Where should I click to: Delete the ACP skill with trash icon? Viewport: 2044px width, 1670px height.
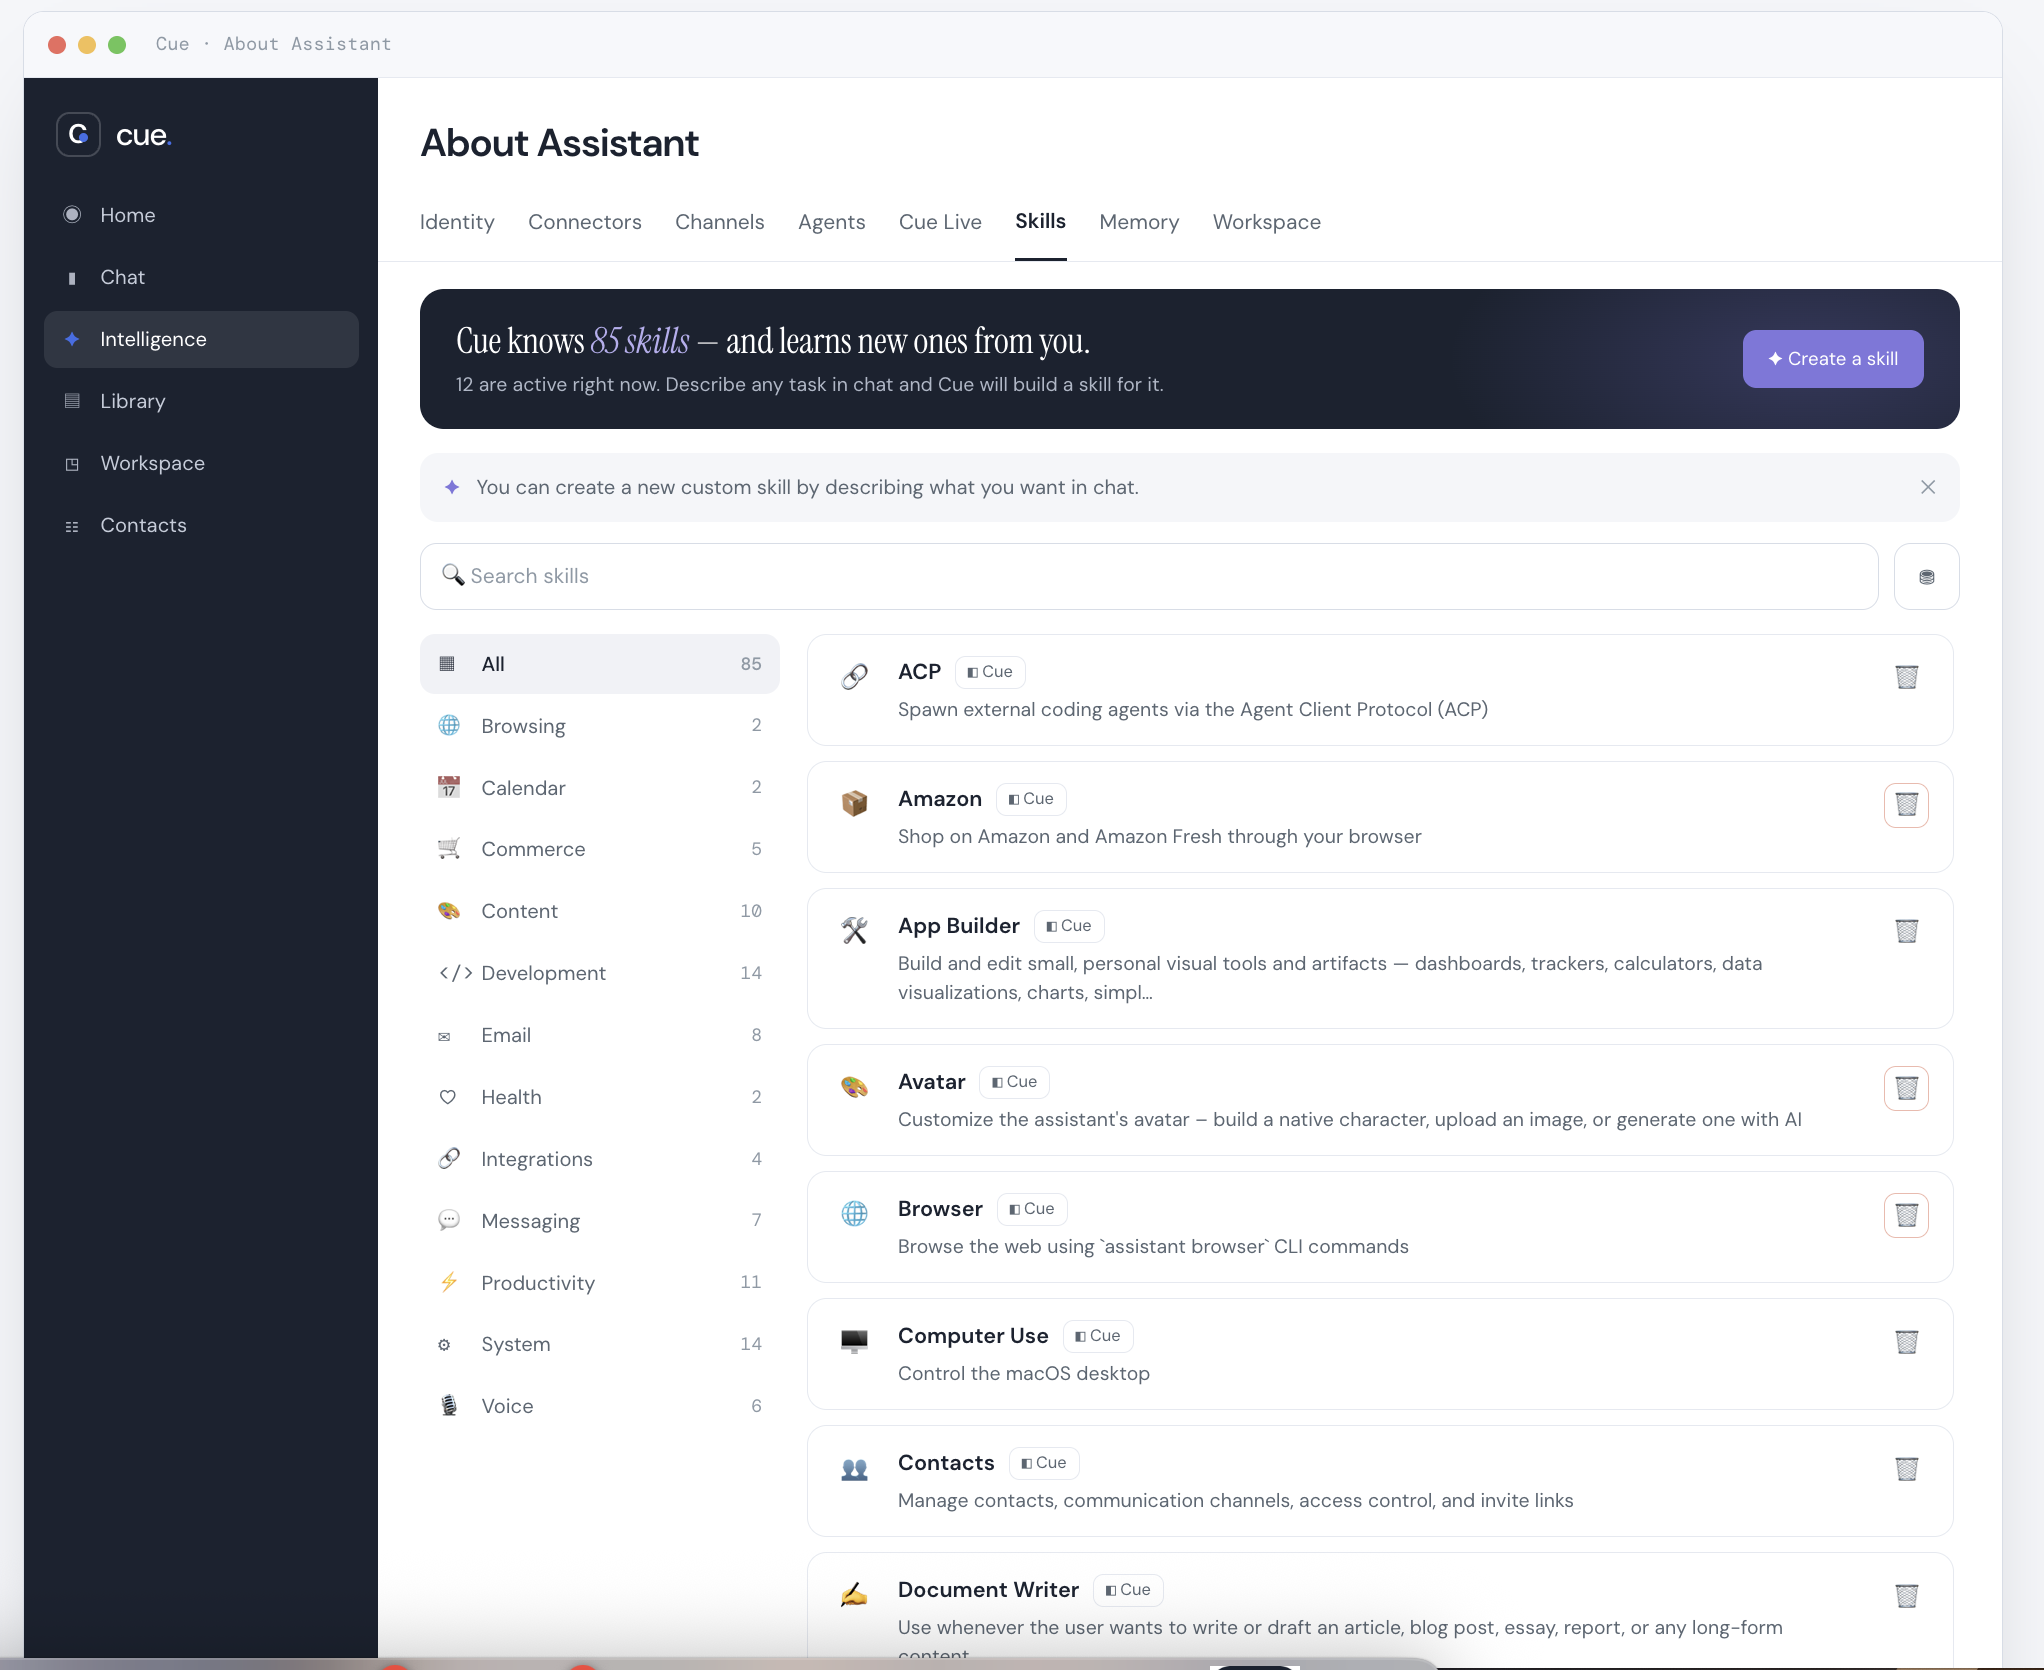1906,677
